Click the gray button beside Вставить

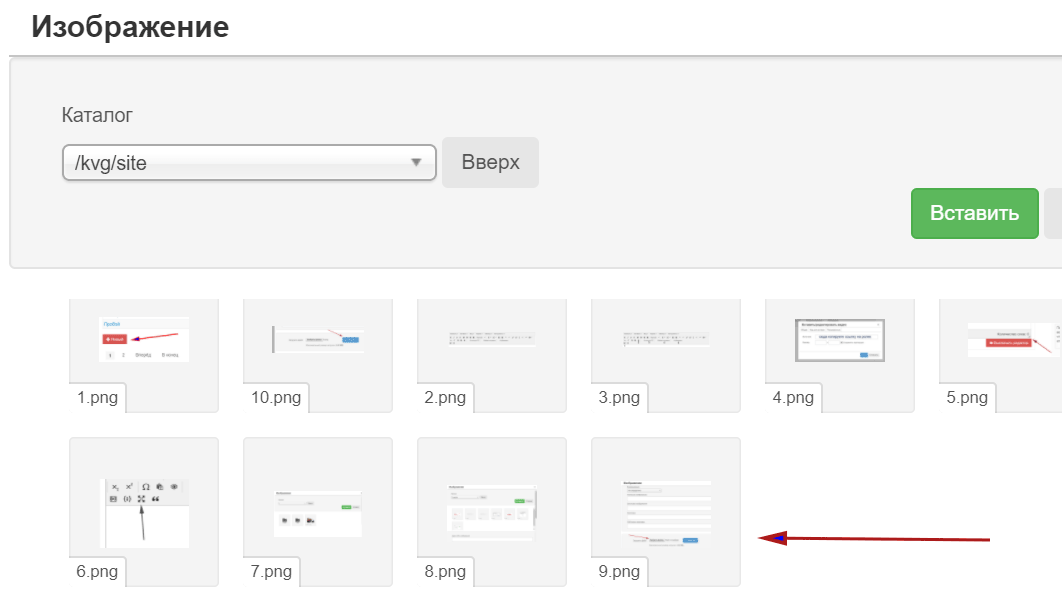[1053, 213]
